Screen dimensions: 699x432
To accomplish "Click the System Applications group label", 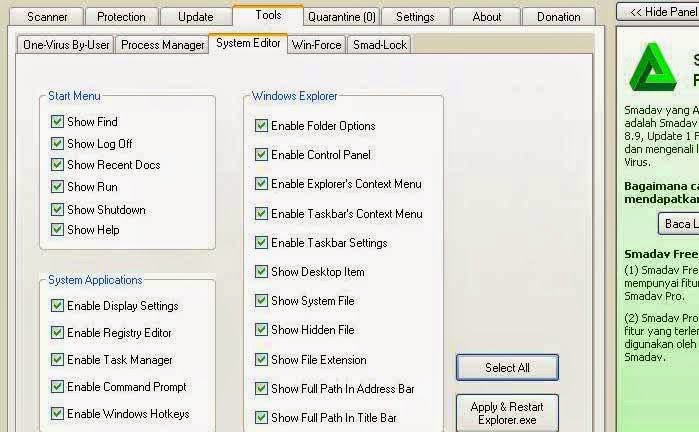I will point(95,280).
